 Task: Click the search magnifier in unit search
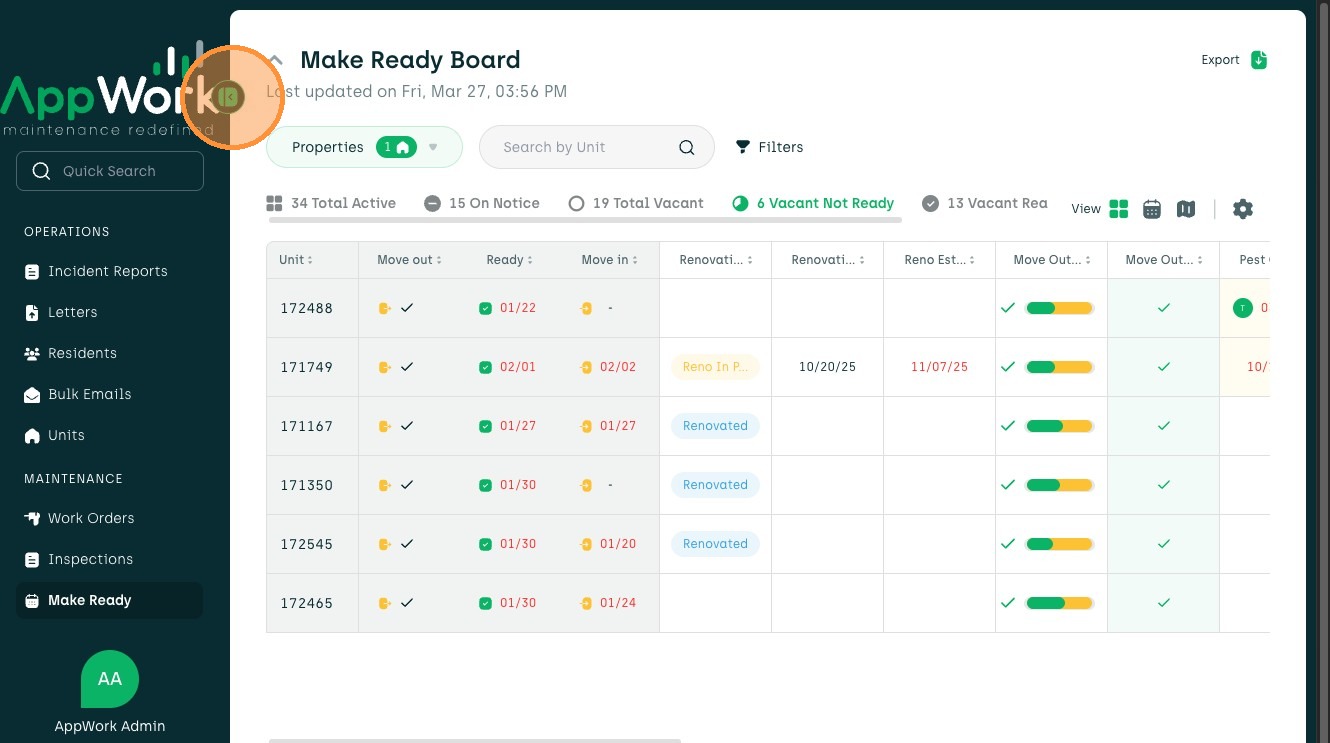pos(686,147)
